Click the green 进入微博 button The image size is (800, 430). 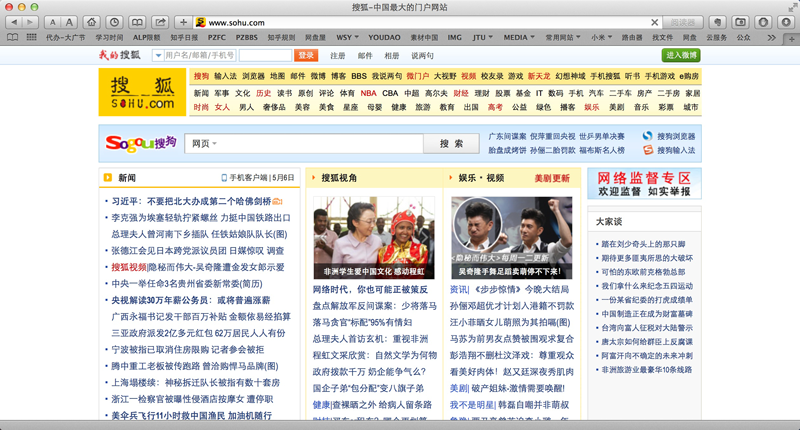coord(681,55)
